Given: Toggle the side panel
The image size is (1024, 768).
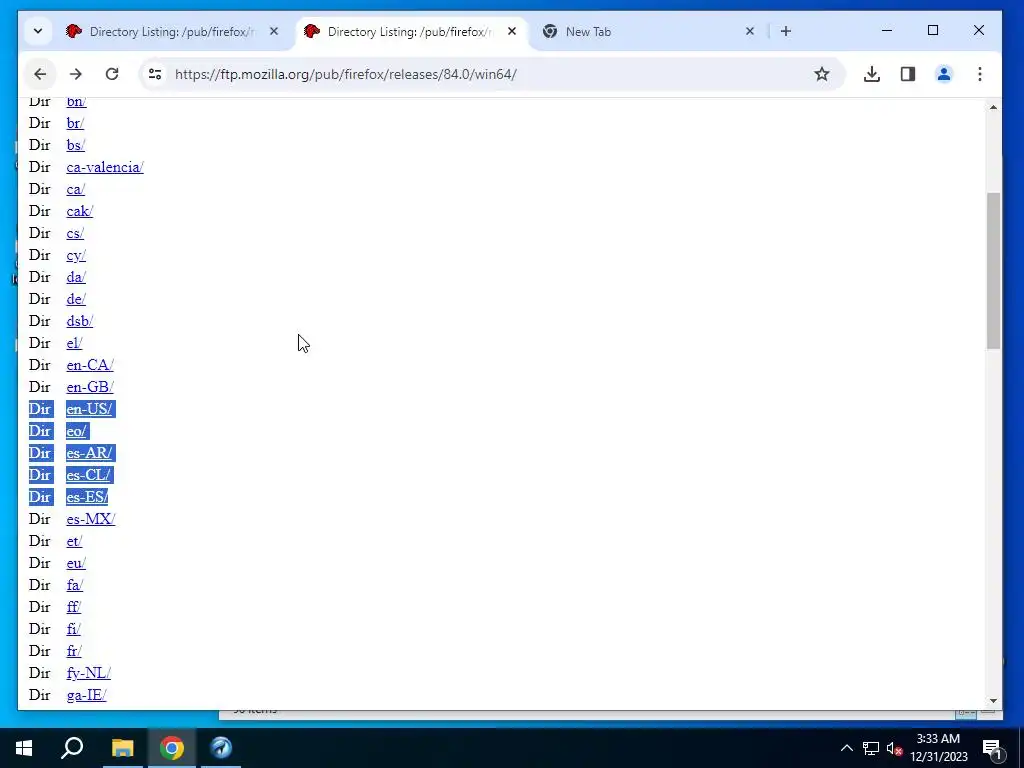Looking at the screenshot, I should pos(908,74).
